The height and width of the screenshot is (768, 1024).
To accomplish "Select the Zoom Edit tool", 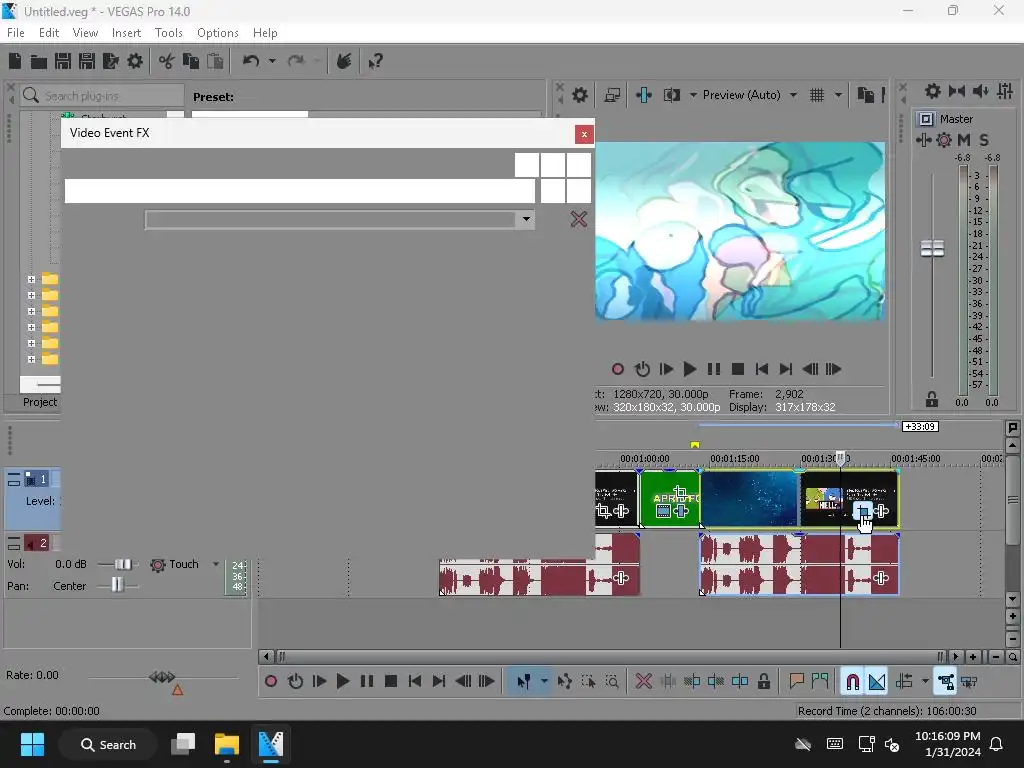I will pyautogui.click(x=612, y=682).
